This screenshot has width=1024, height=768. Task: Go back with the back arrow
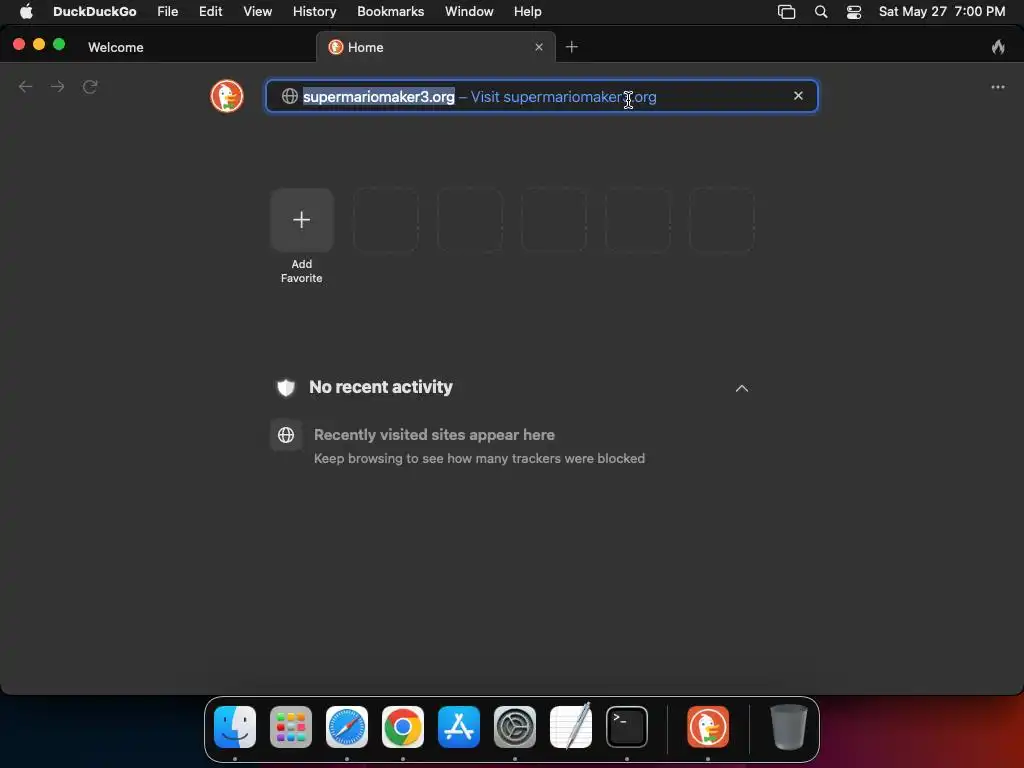[x=25, y=87]
